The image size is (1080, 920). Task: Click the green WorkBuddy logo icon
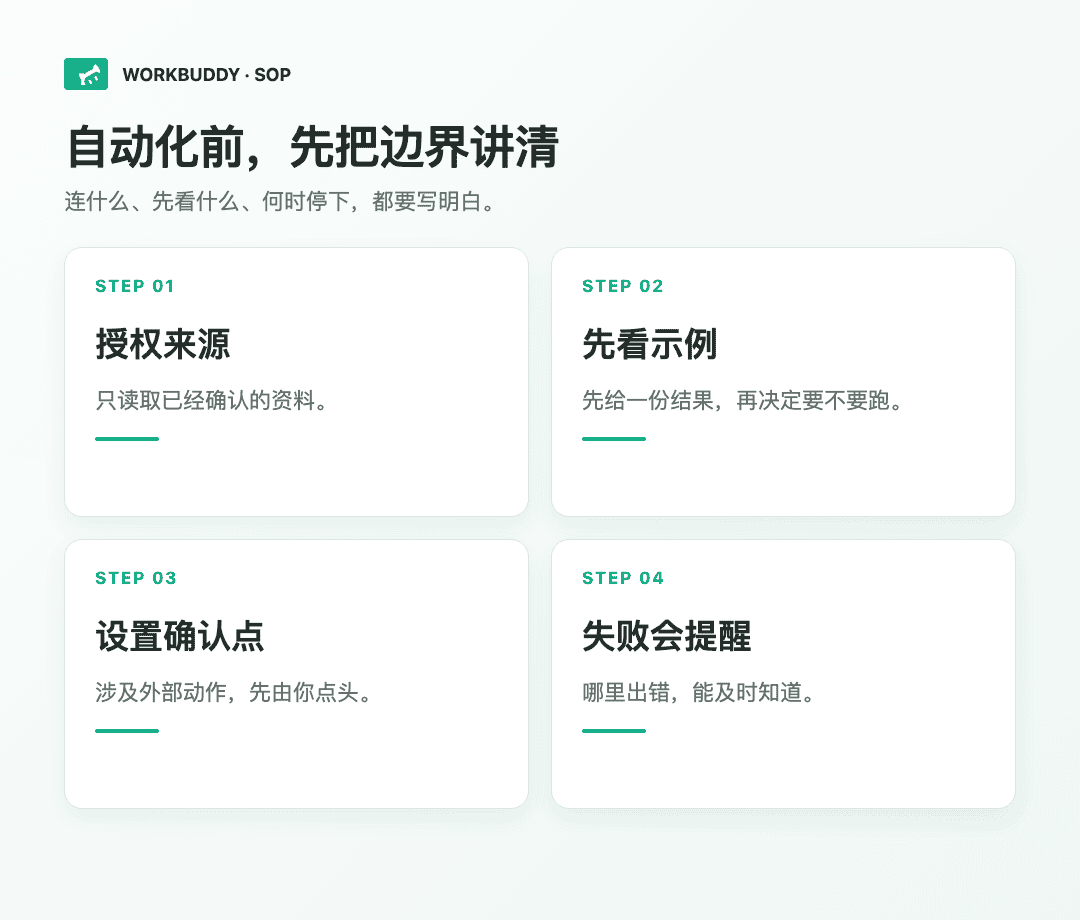(x=86, y=74)
